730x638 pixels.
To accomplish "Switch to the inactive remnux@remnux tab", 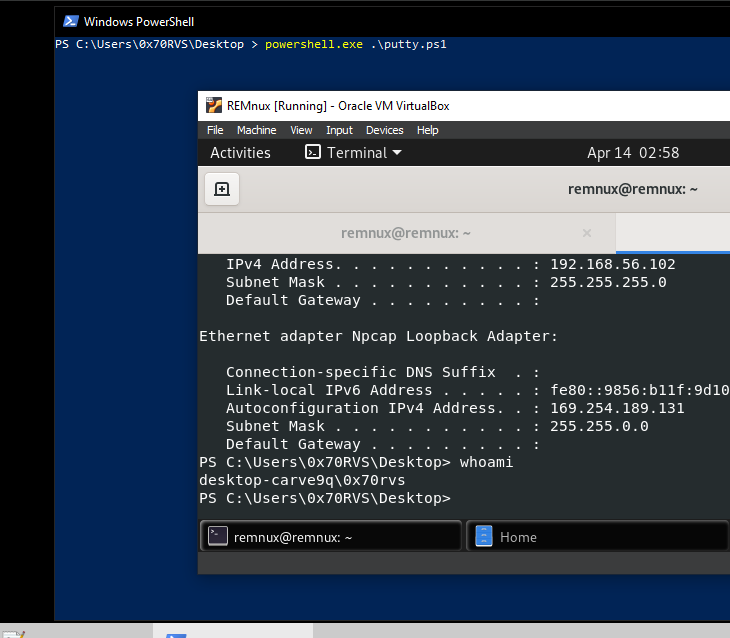I will (406, 233).
